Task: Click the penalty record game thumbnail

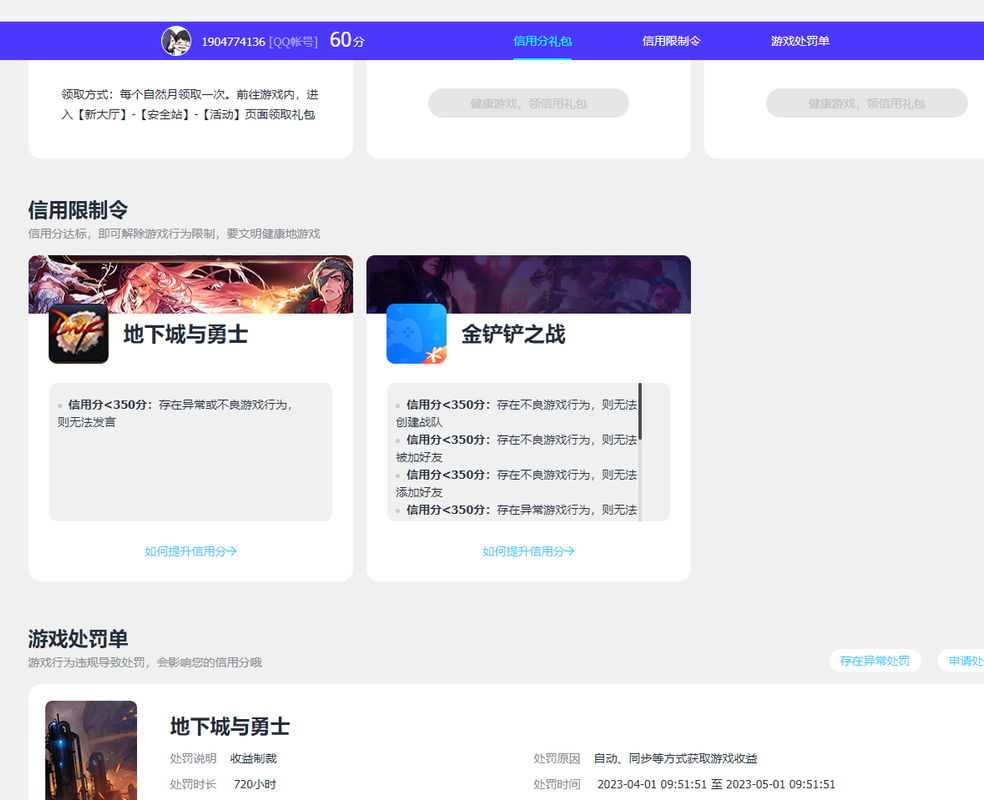Action: coord(91,750)
